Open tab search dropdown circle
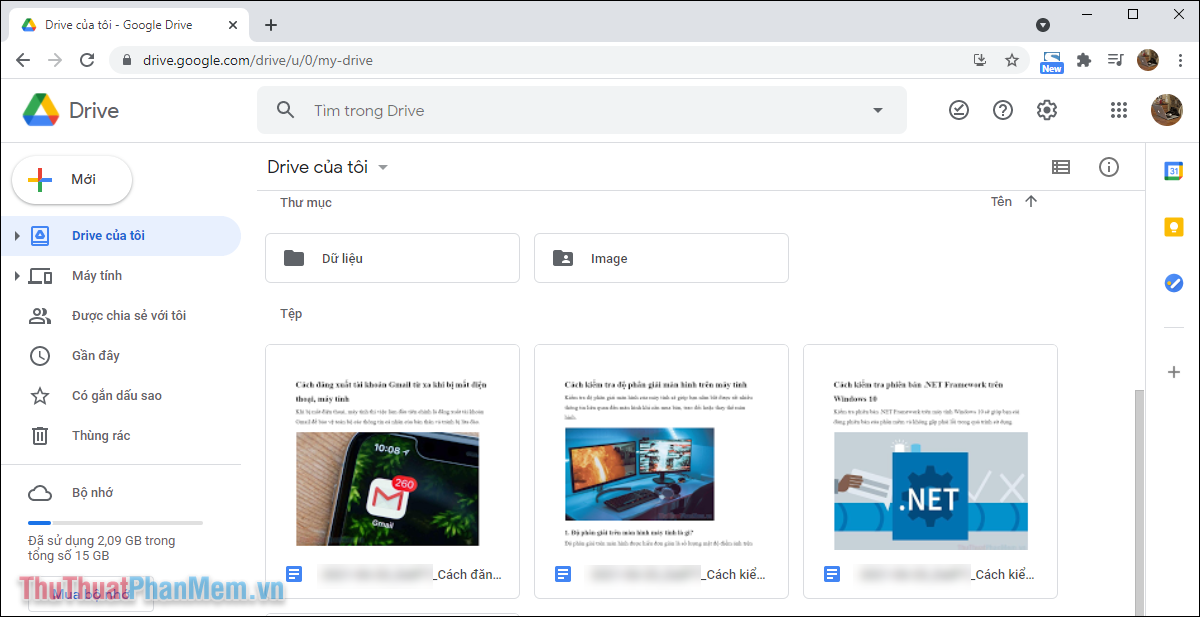The height and width of the screenshot is (617, 1200). [x=1043, y=25]
